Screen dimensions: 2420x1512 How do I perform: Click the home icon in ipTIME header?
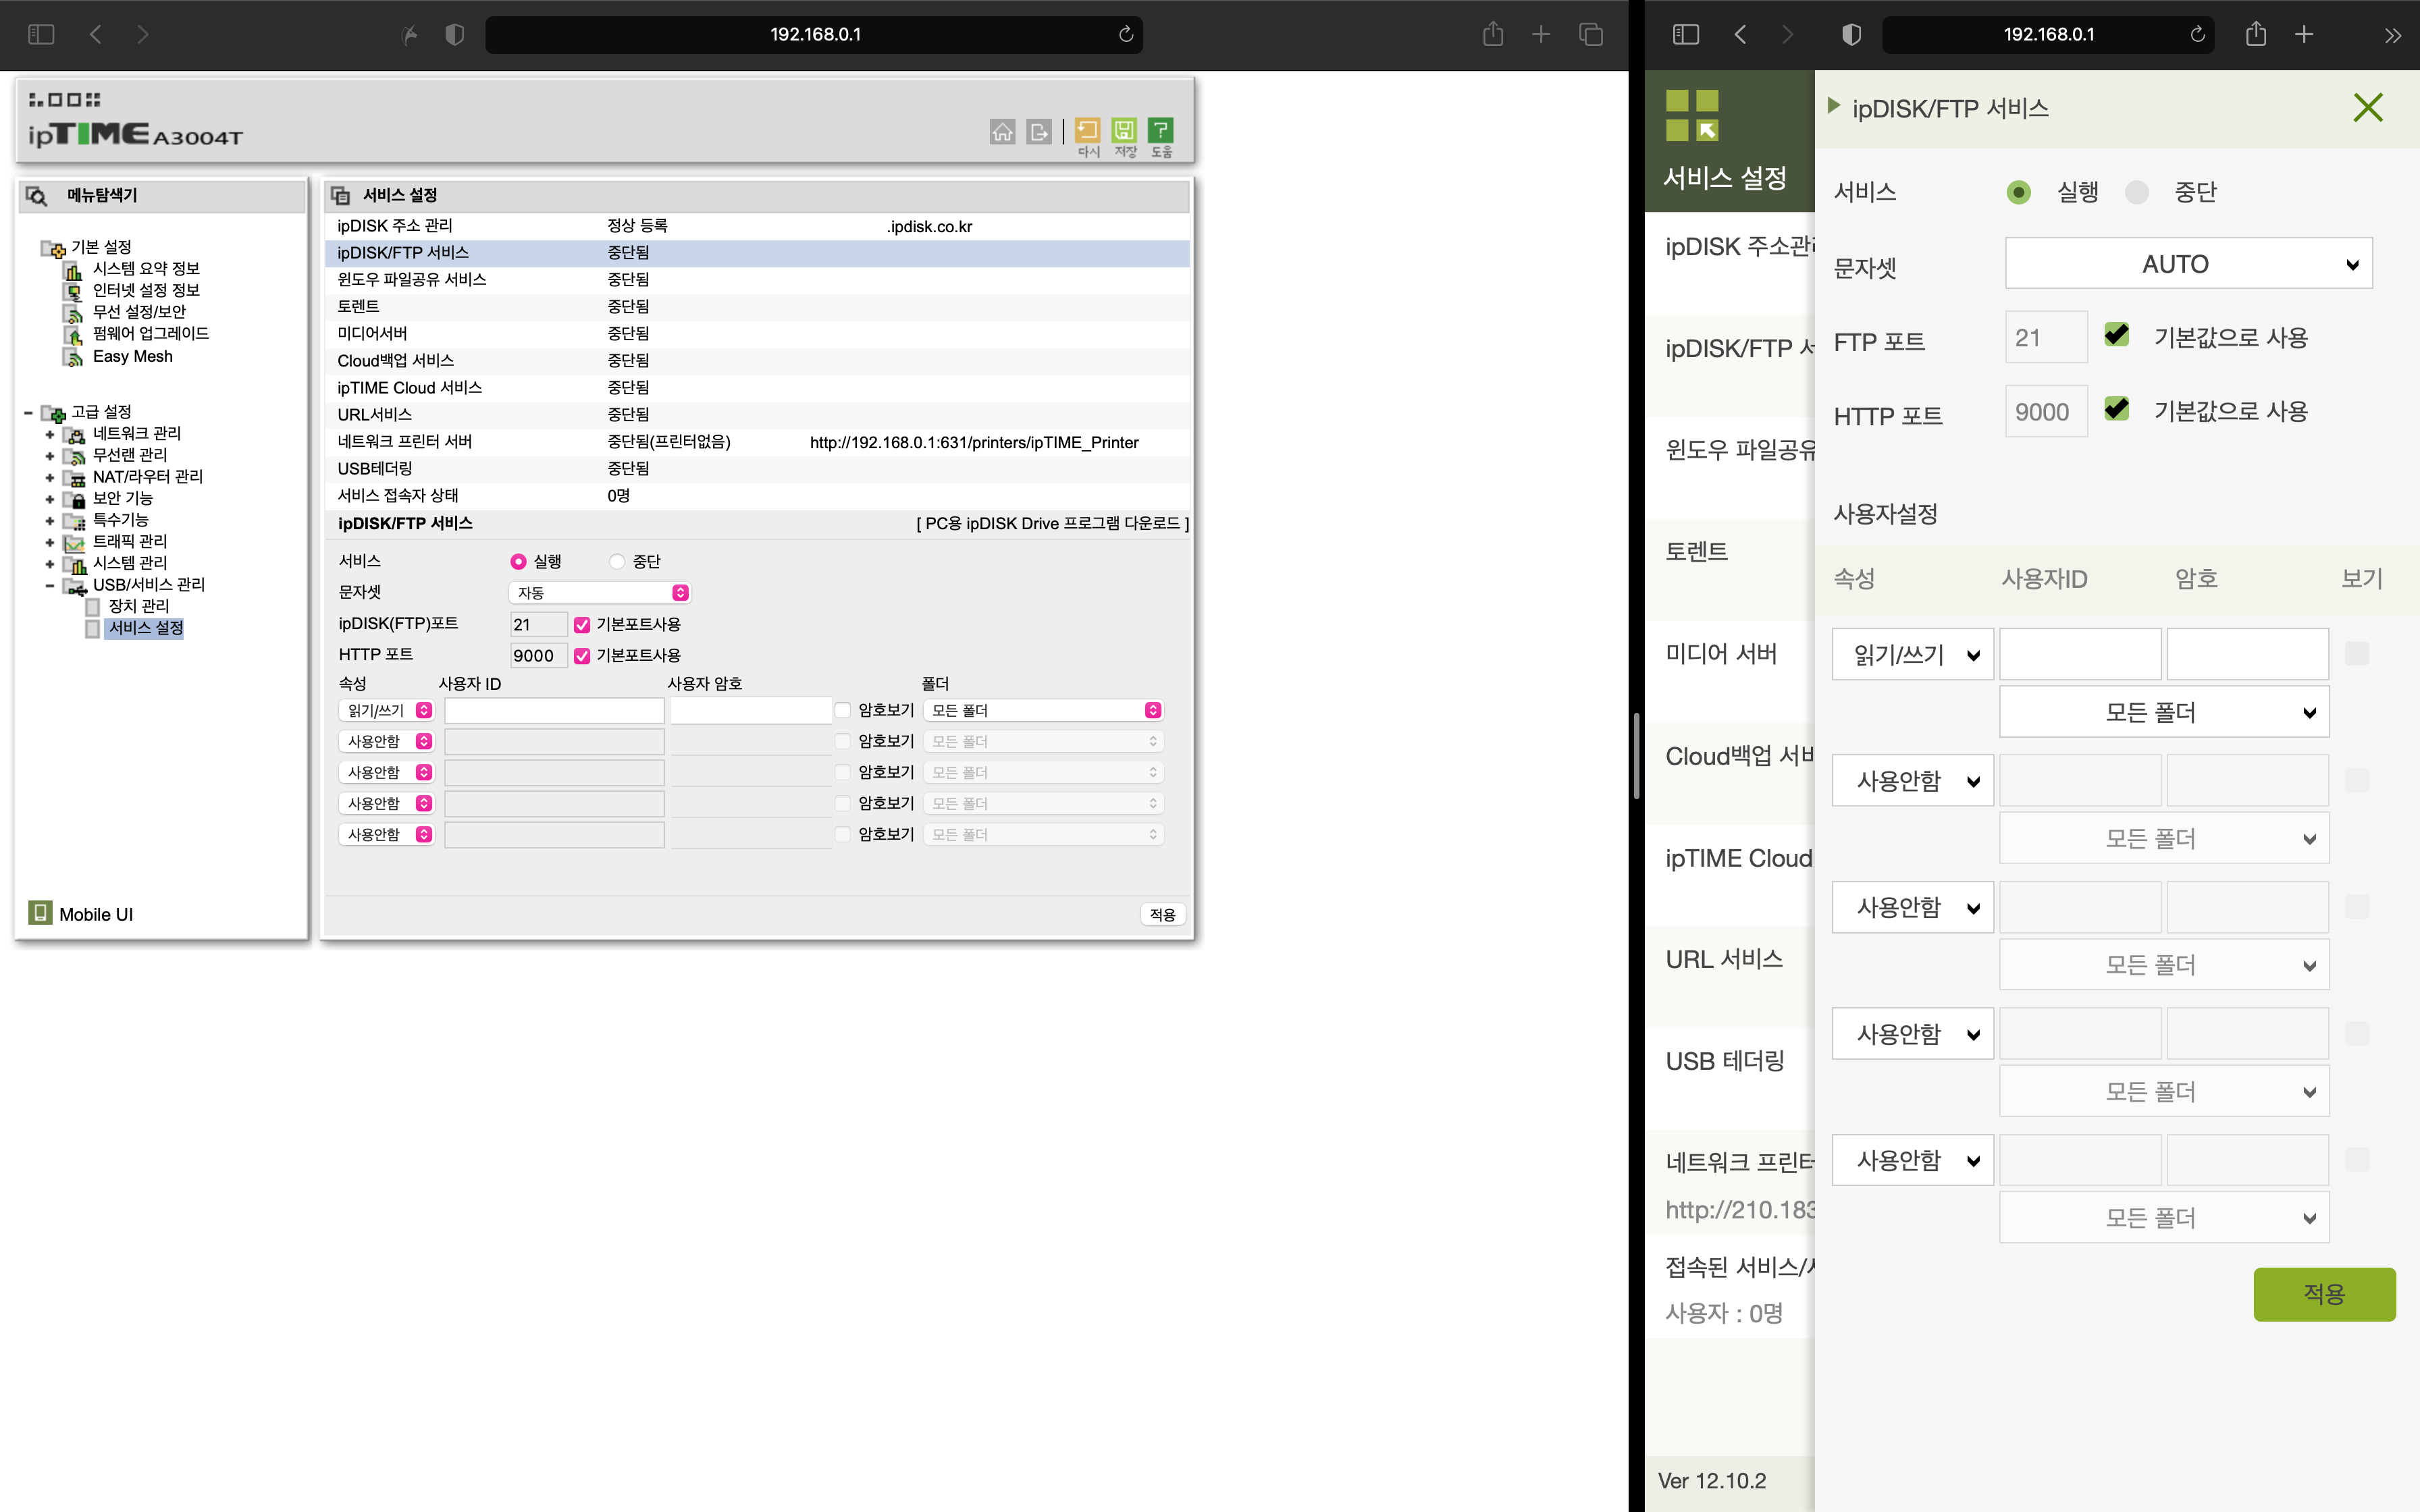(1002, 132)
